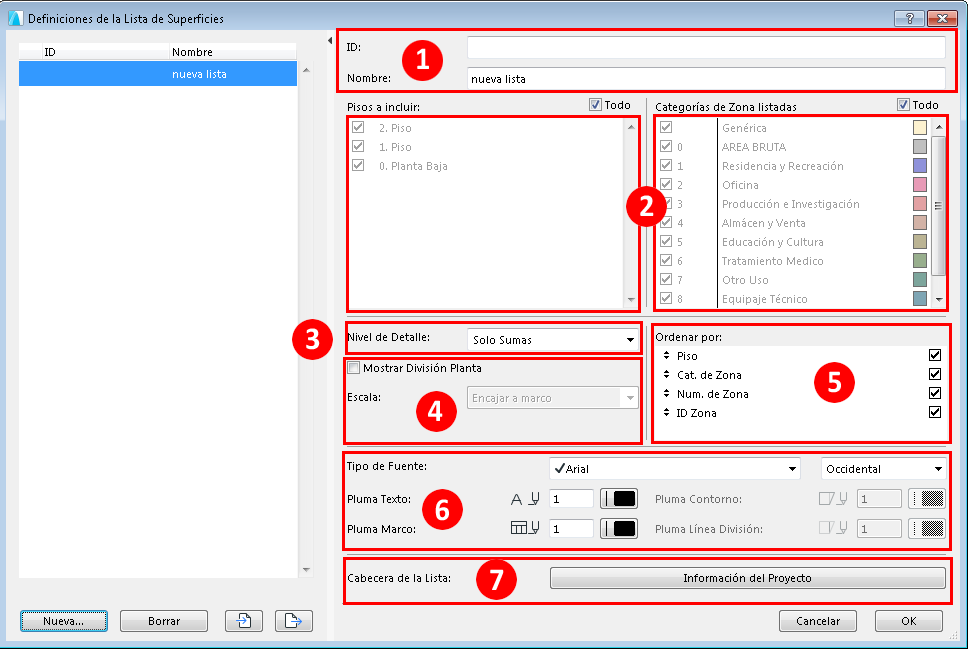Click the export list definition icon button
Image resolution: width=968 pixels, height=649 pixels.
[293, 621]
